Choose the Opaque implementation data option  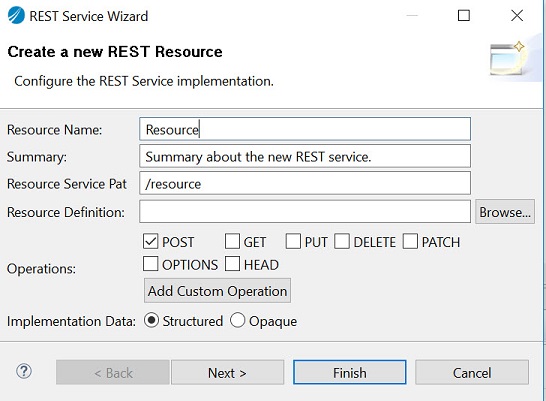coord(237,320)
